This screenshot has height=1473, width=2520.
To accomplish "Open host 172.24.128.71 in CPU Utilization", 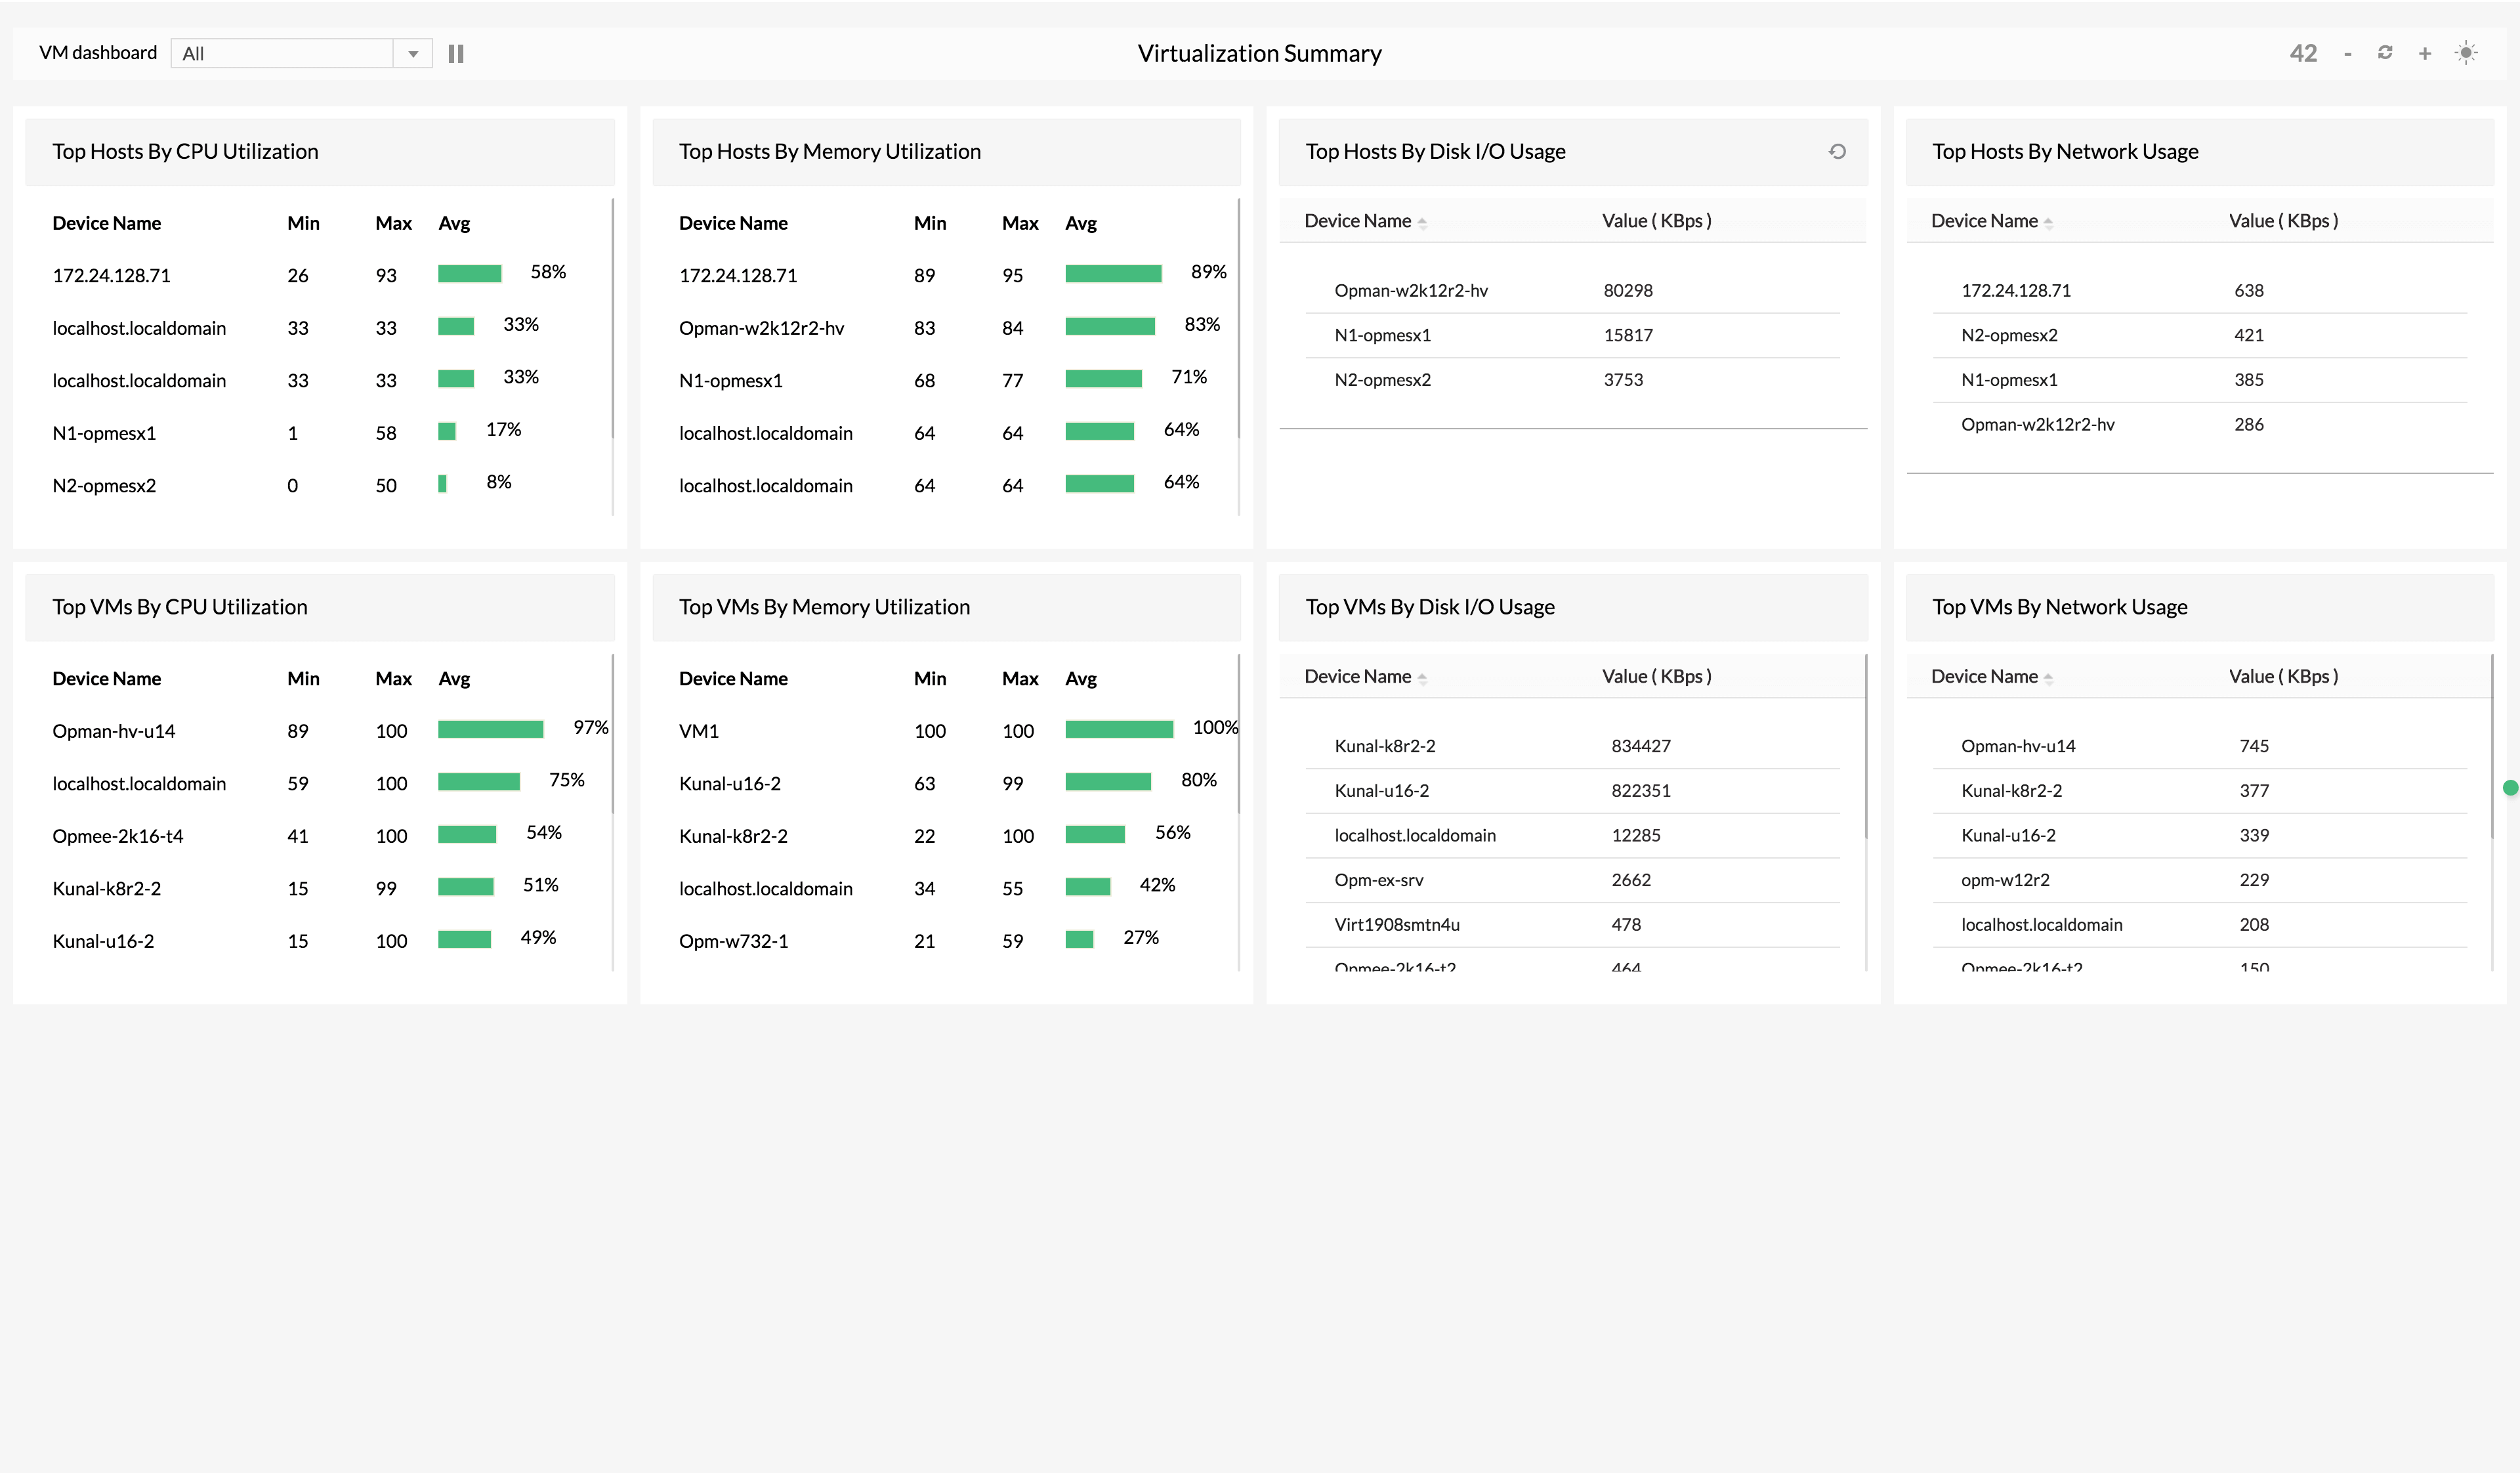I will point(111,276).
